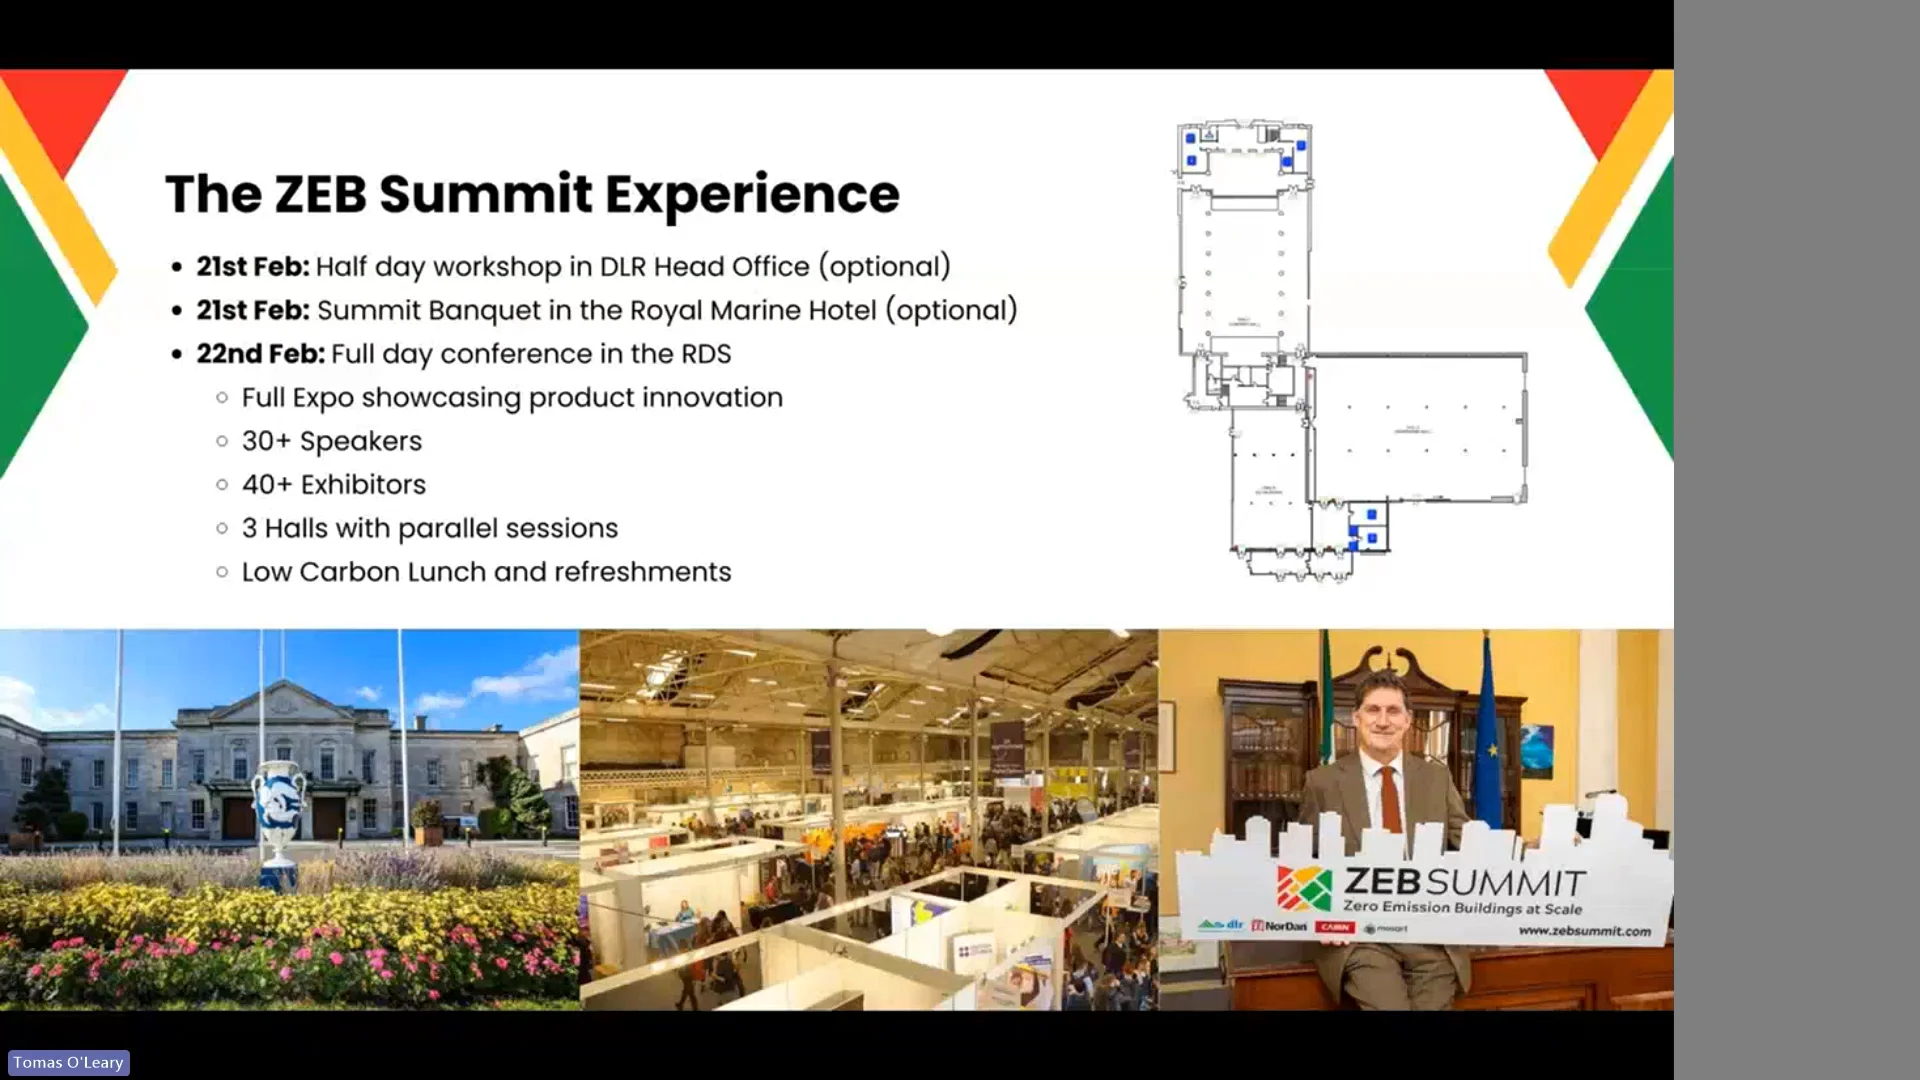Click the 40+ Exhibitors bullet text
Viewport: 1920px width, 1080px height.
pos(334,484)
